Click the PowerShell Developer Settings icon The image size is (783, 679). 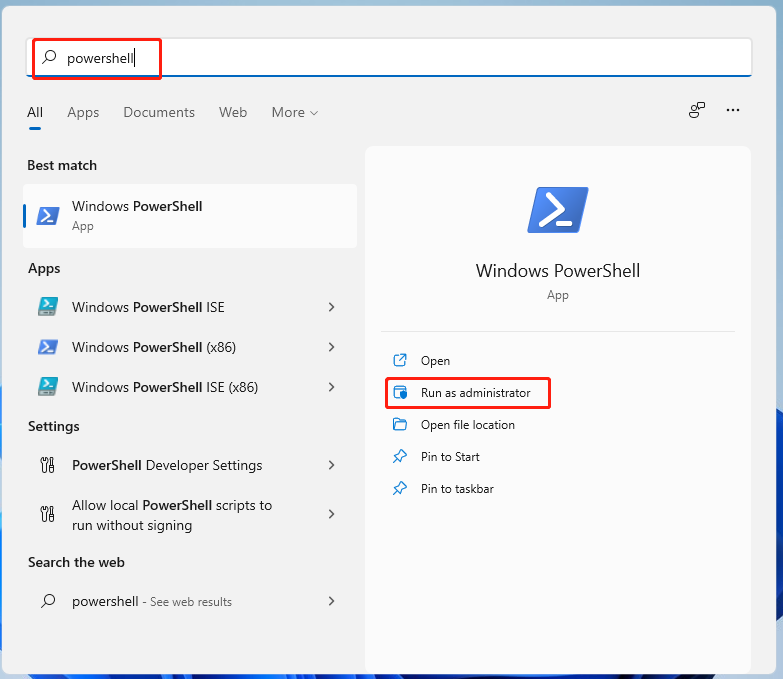coord(47,465)
